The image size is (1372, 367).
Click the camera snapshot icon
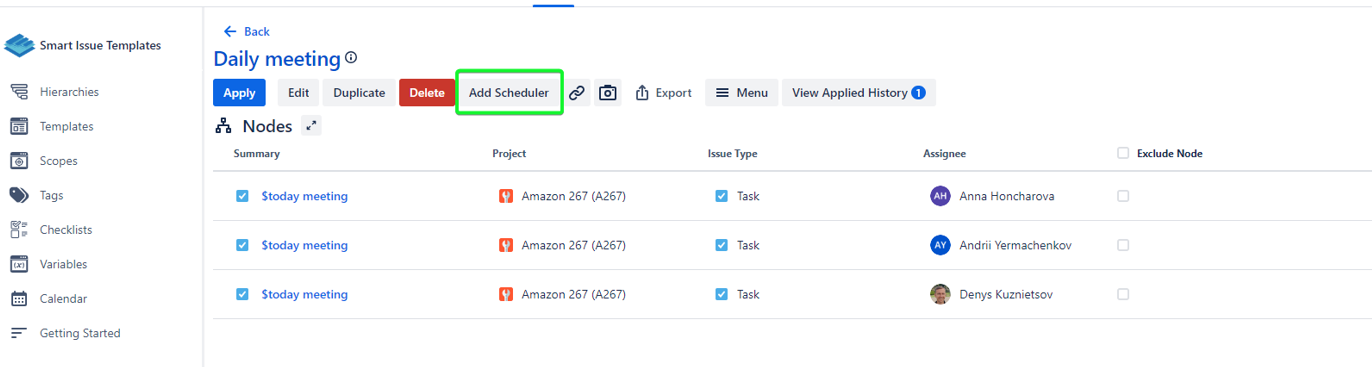tap(608, 93)
